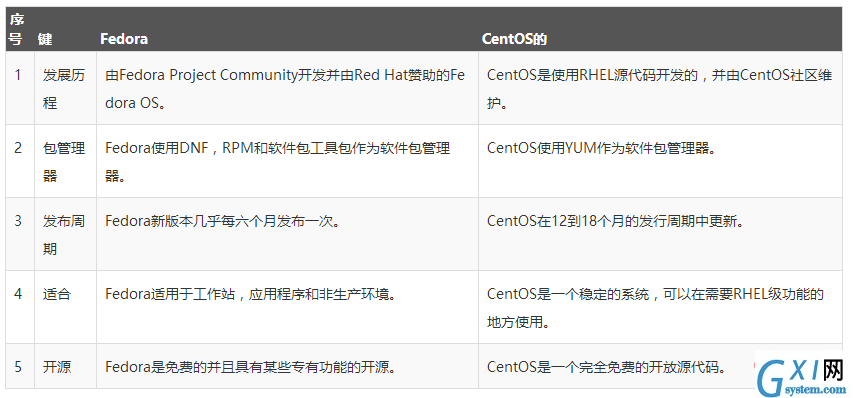This screenshot has width=853, height=398.
Task: Click the CentOS使用YUM package manager cell
Action: click(x=660, y=161)
